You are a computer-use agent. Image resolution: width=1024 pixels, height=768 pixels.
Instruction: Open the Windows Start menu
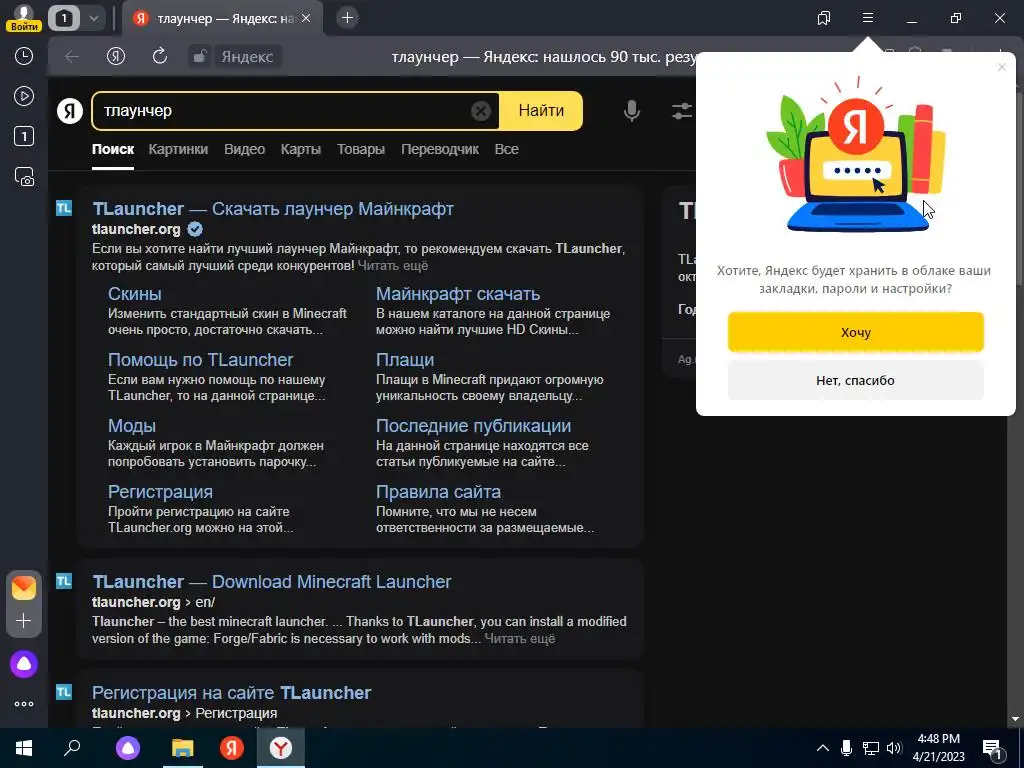[x=24, y=748]
